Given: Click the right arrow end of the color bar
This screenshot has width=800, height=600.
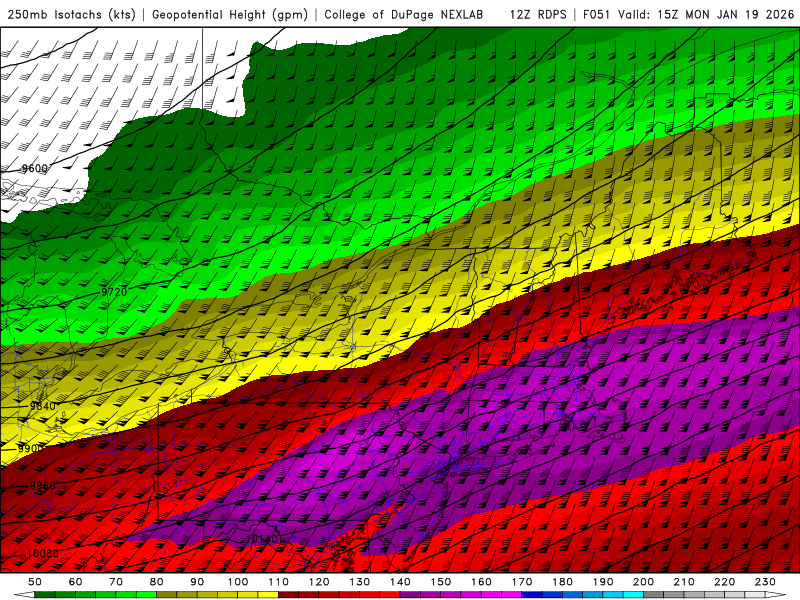Looking at the screenshot, I should tap(776, 594).
